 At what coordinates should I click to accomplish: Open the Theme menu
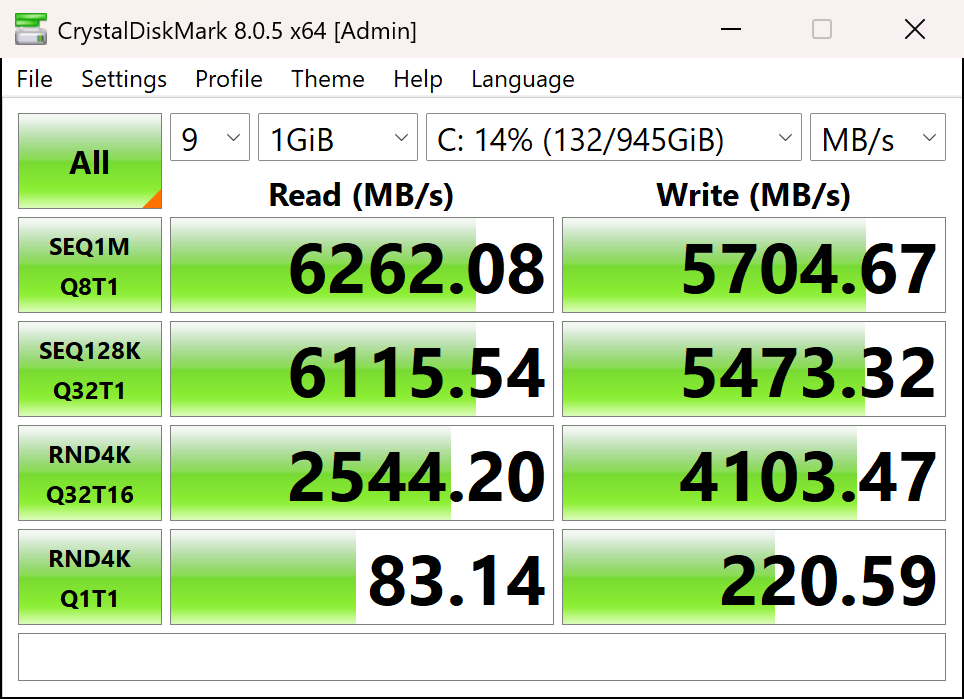click(328, 79)
